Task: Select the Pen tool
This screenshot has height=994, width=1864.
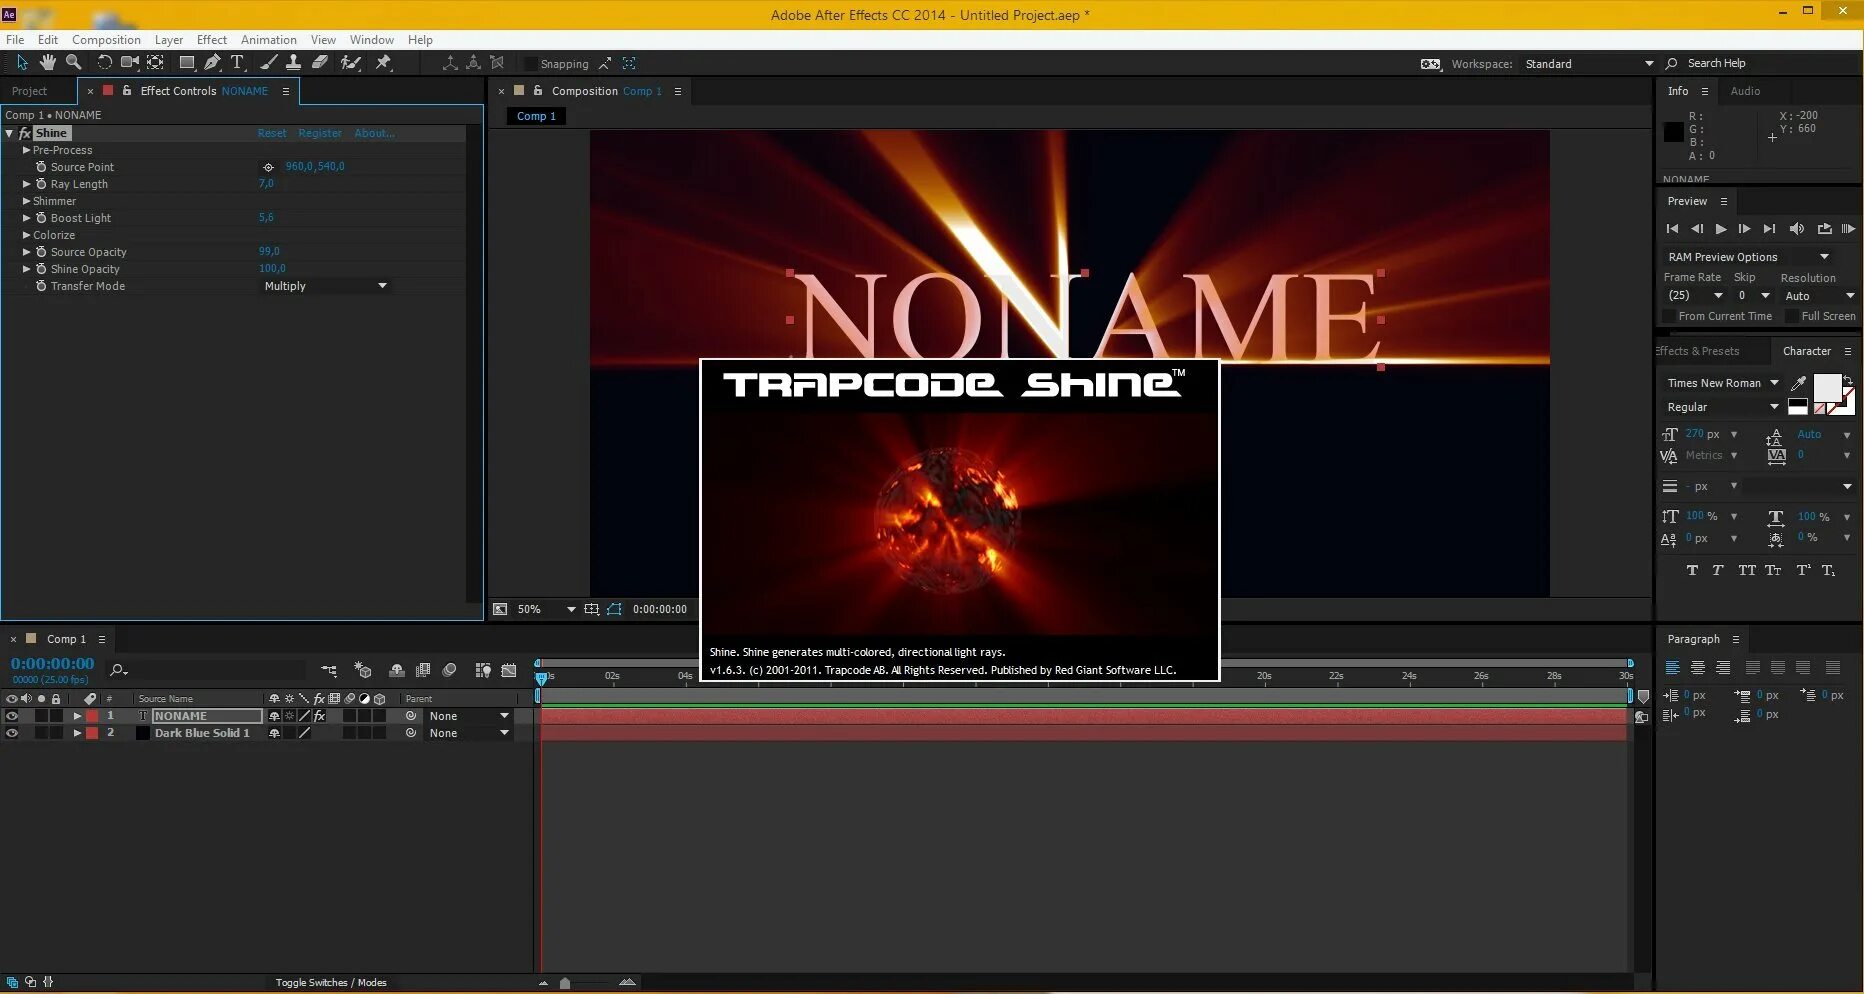Action: pos(212,63)
